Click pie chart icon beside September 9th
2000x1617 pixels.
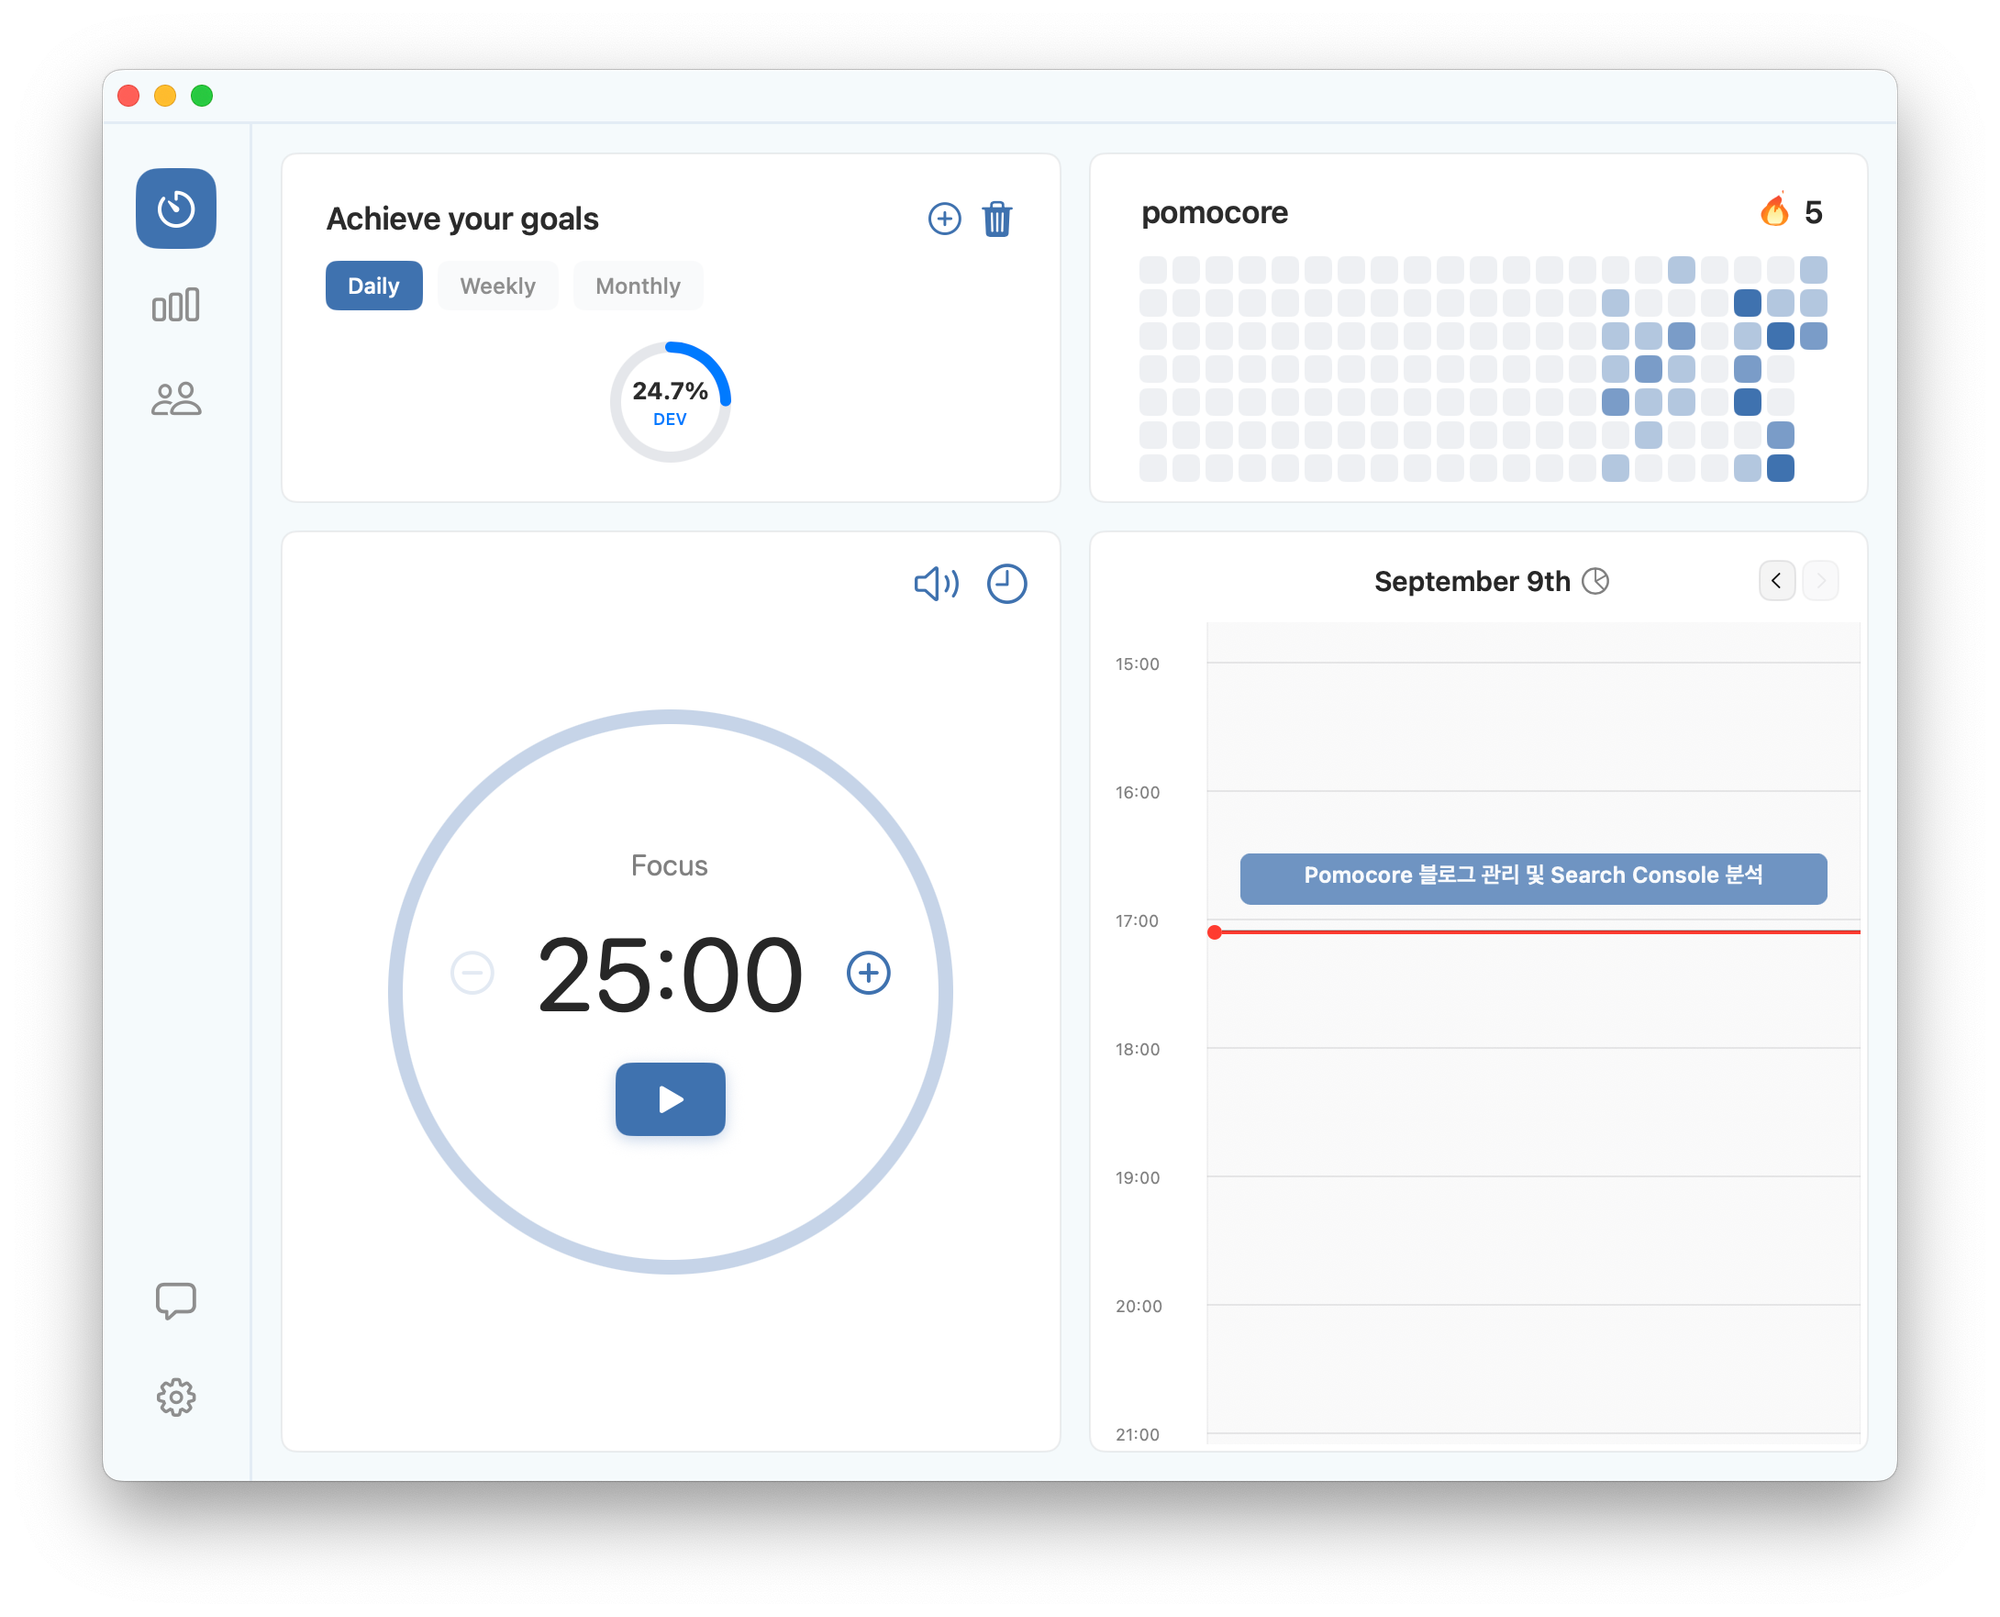point(1595,581)
